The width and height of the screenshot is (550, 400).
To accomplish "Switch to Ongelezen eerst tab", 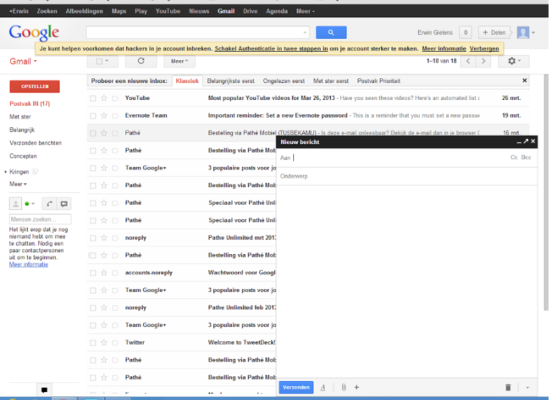I will click(x=284, y=81).
